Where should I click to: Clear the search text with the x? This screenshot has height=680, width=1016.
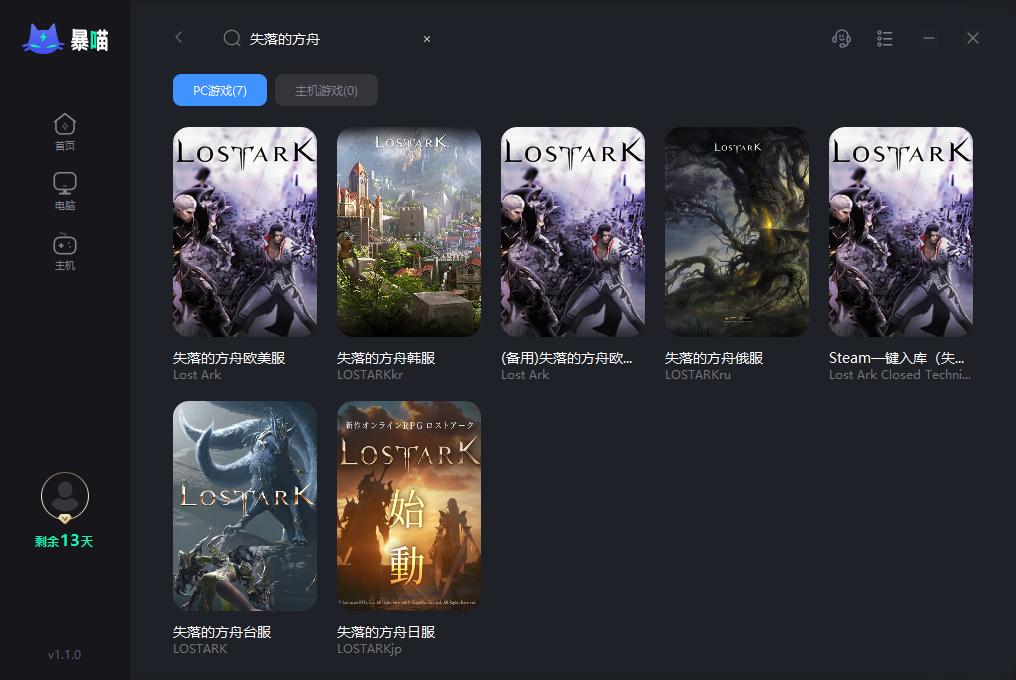[x=427, y=39]
